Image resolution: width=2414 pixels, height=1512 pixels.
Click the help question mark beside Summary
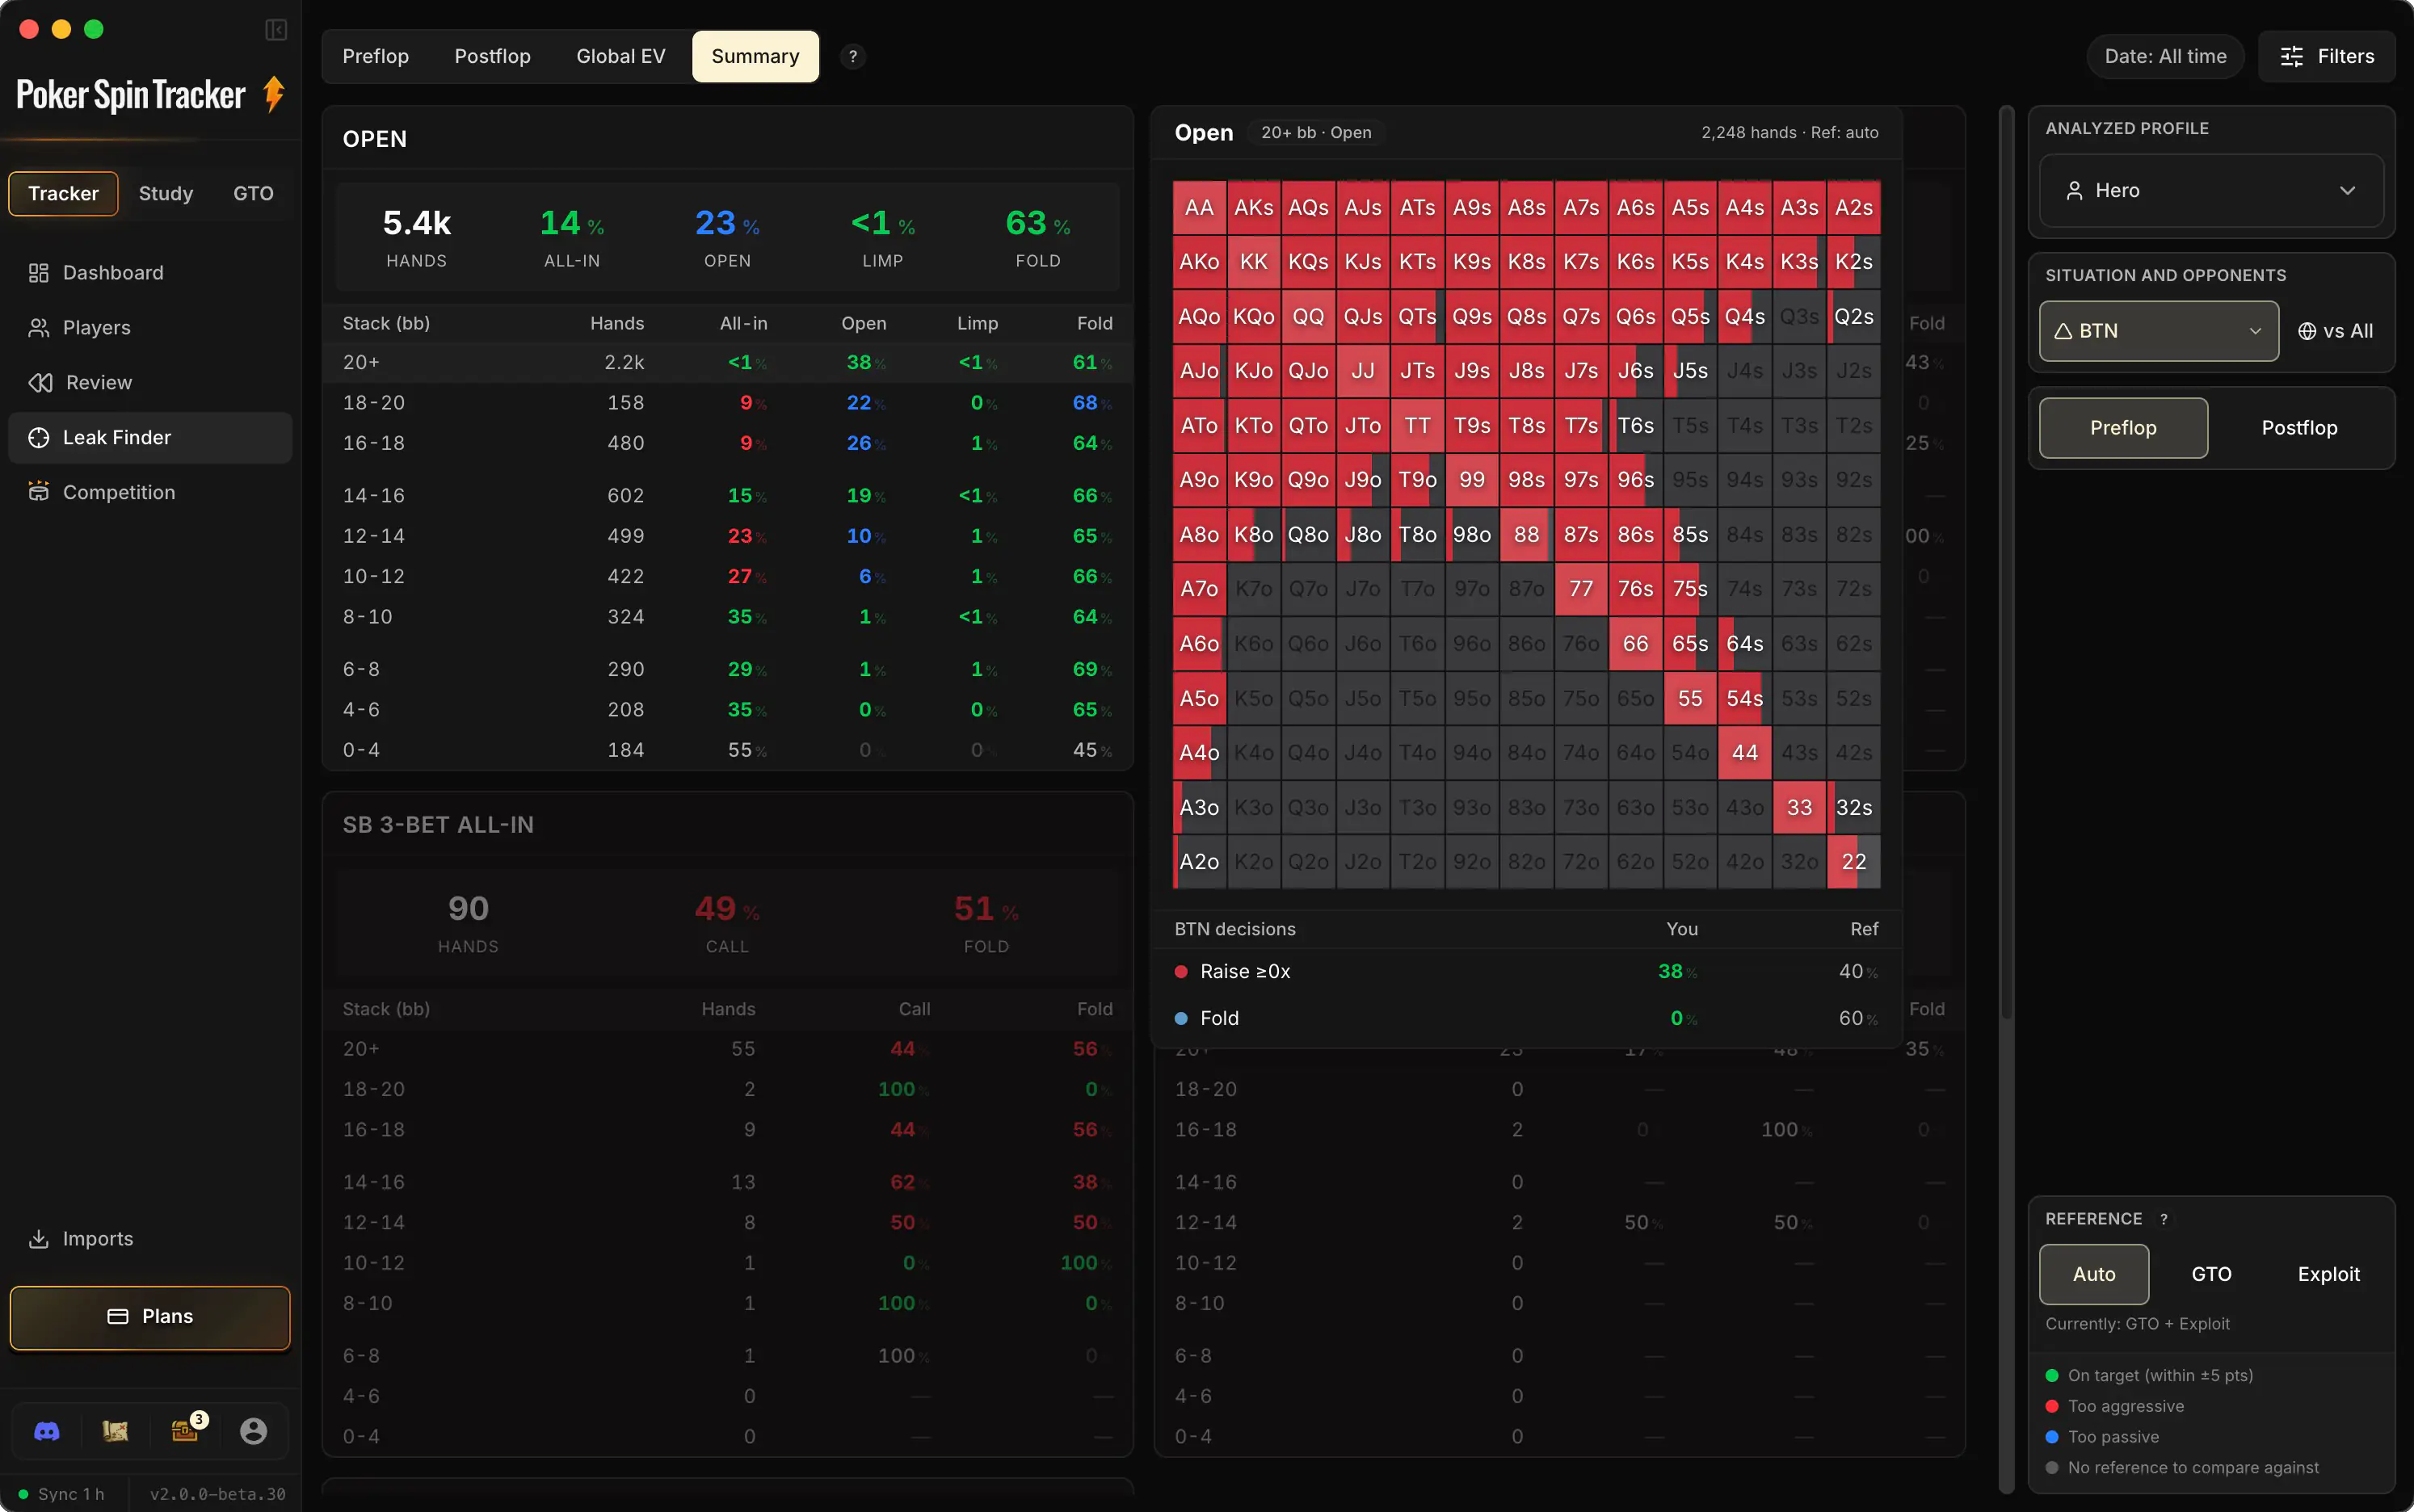(853, 56)
